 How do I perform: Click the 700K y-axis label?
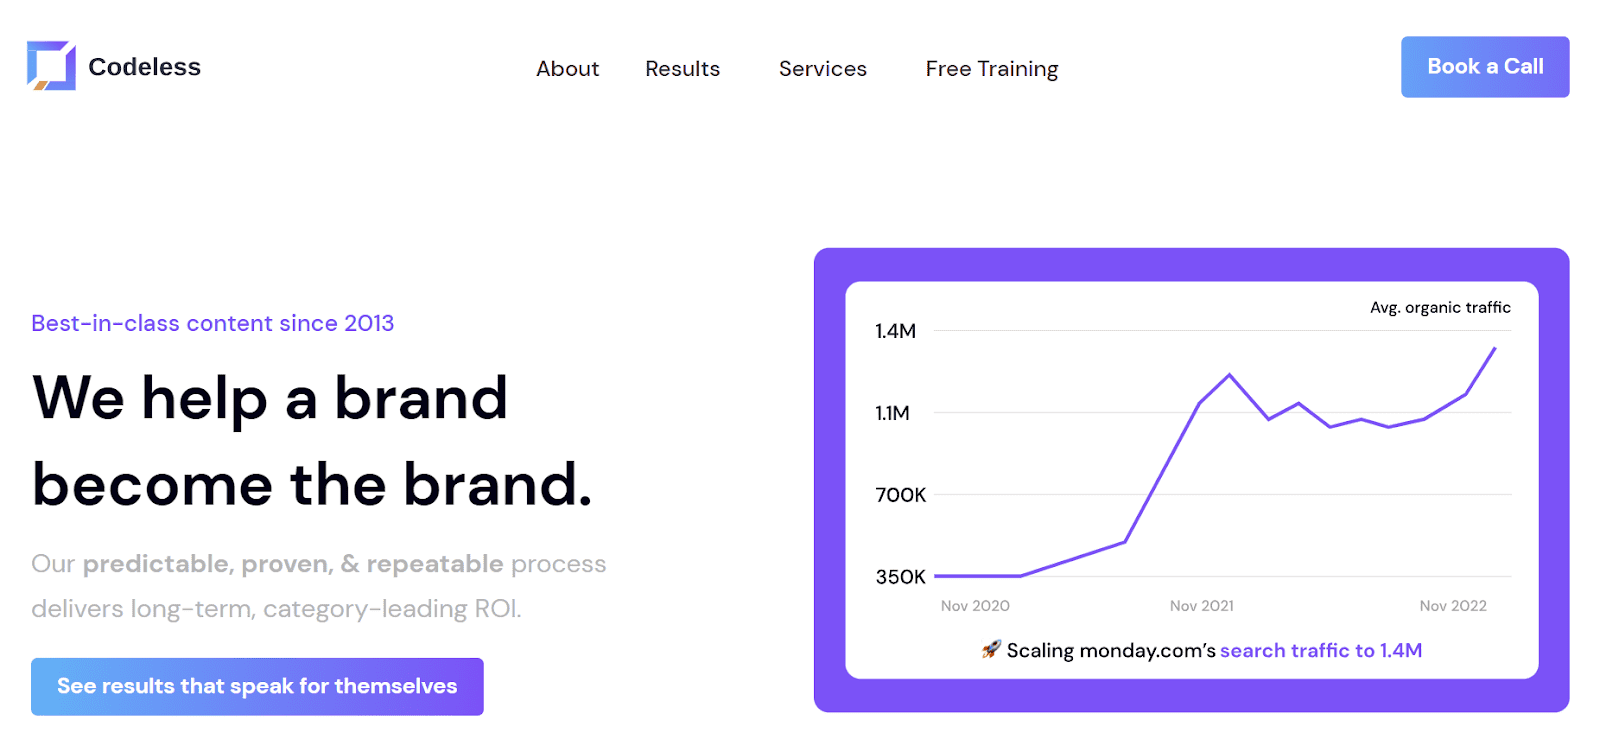900,495
